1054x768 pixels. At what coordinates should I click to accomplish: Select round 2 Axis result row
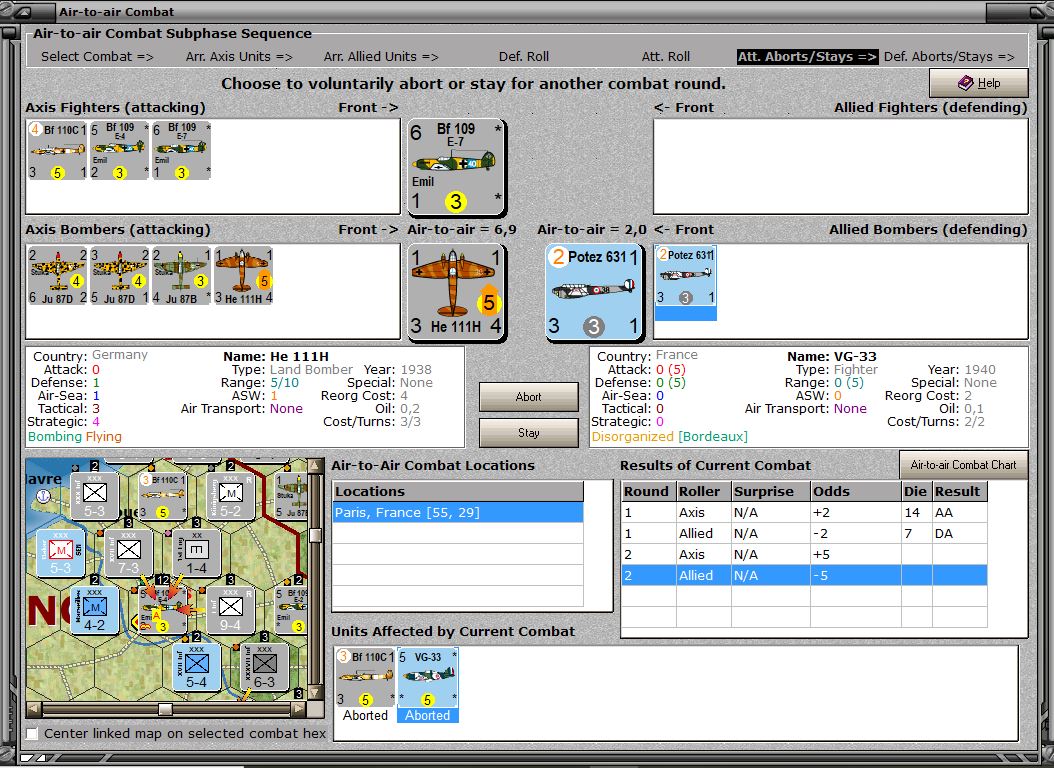point(805,554)
